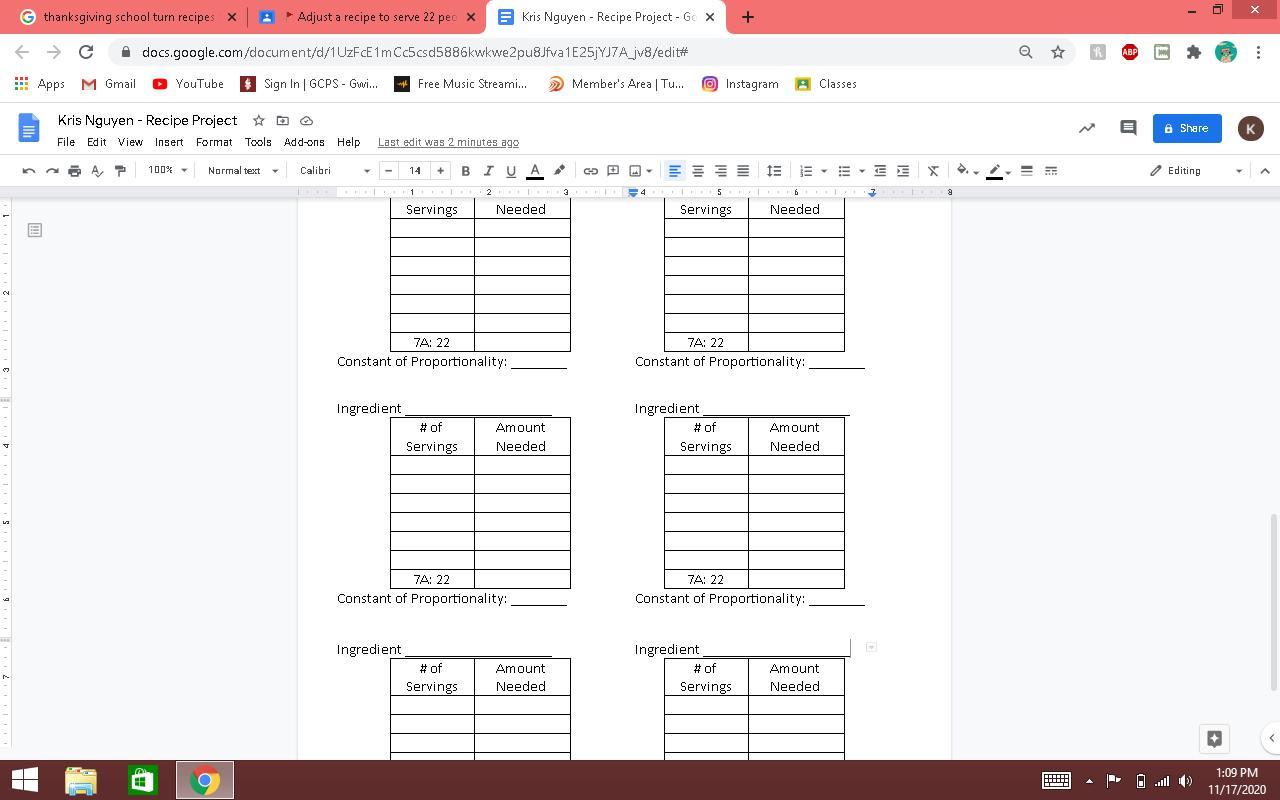Open the Last edit was 2 minutes ago link

pyautogui.click(x=448, y=142)
